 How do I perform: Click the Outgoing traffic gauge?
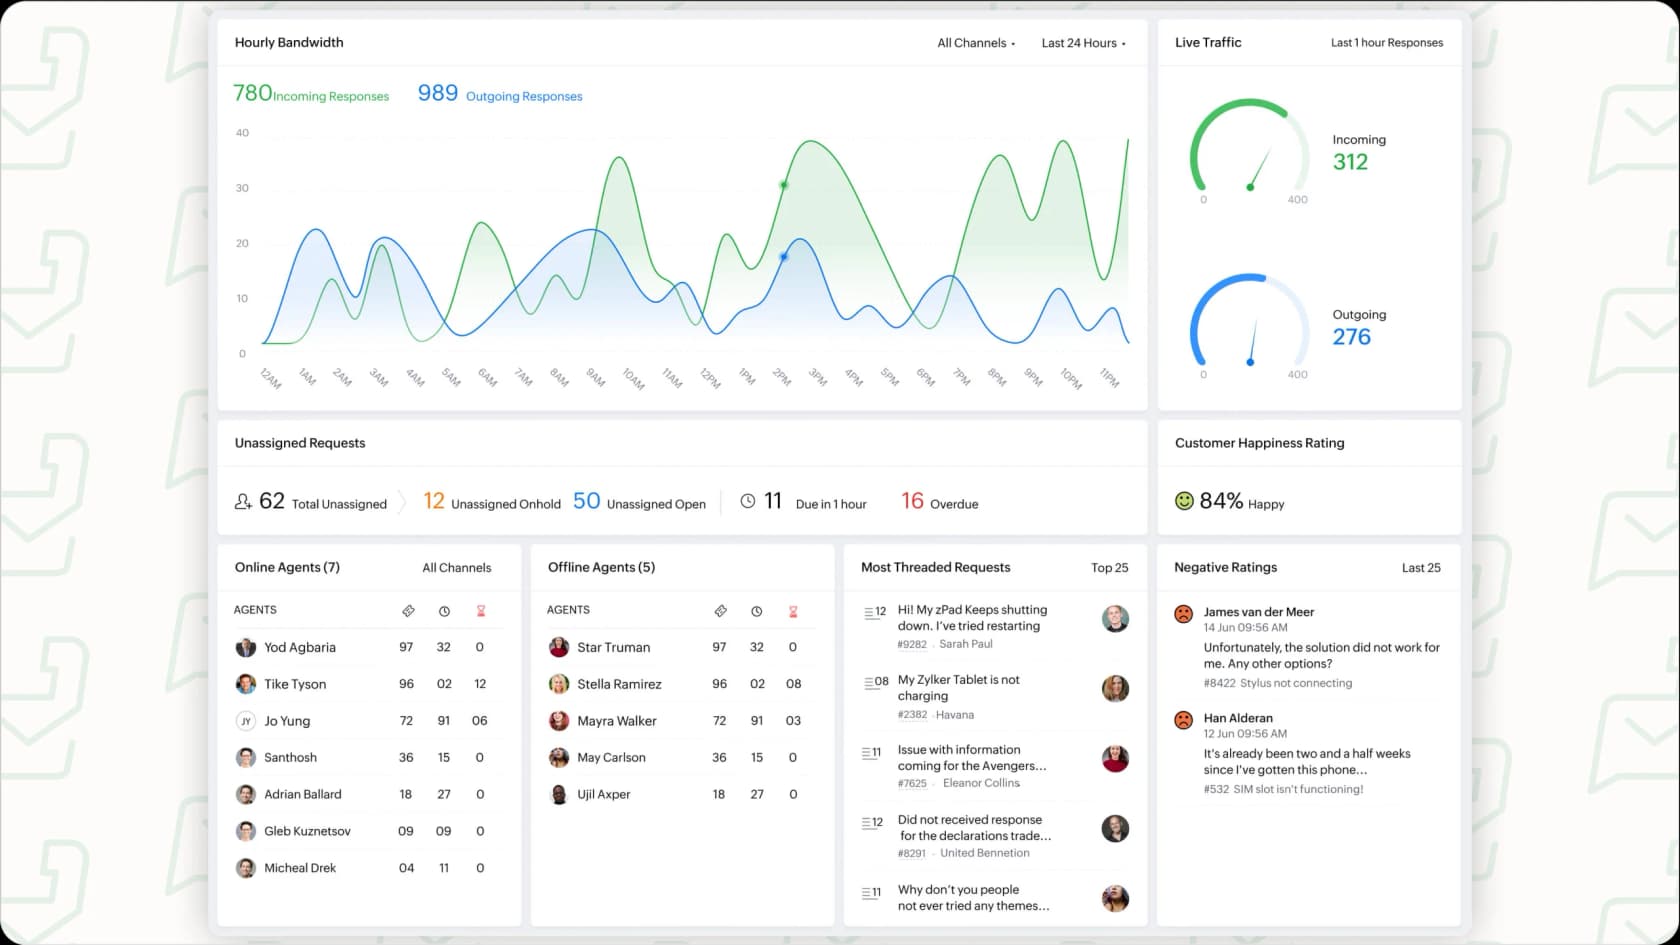(x=1249, y=321)
